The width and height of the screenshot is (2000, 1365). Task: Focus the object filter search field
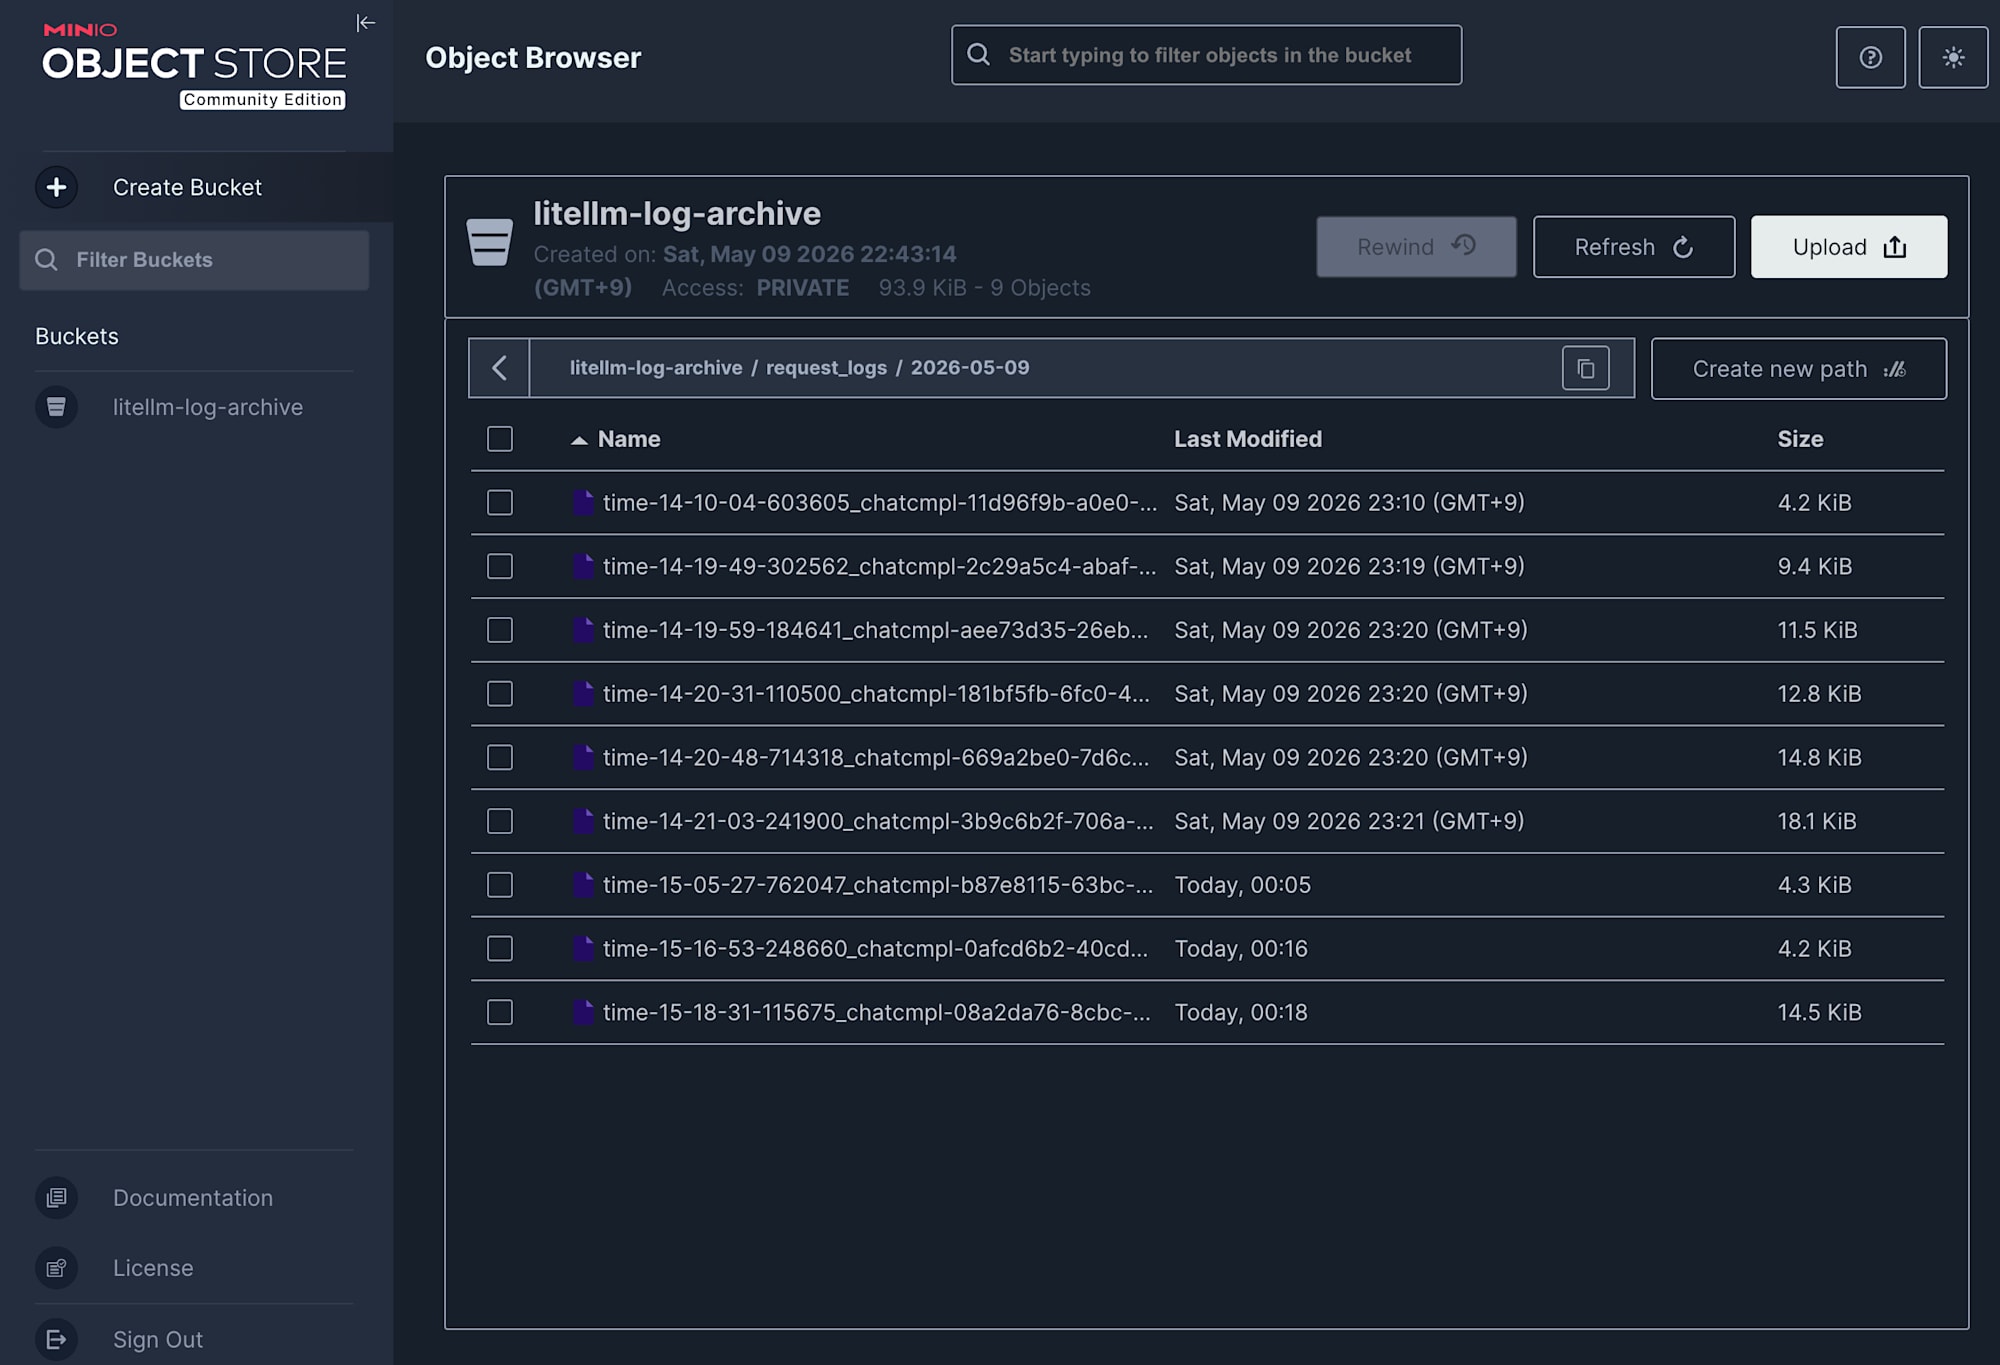[1206, 55]
